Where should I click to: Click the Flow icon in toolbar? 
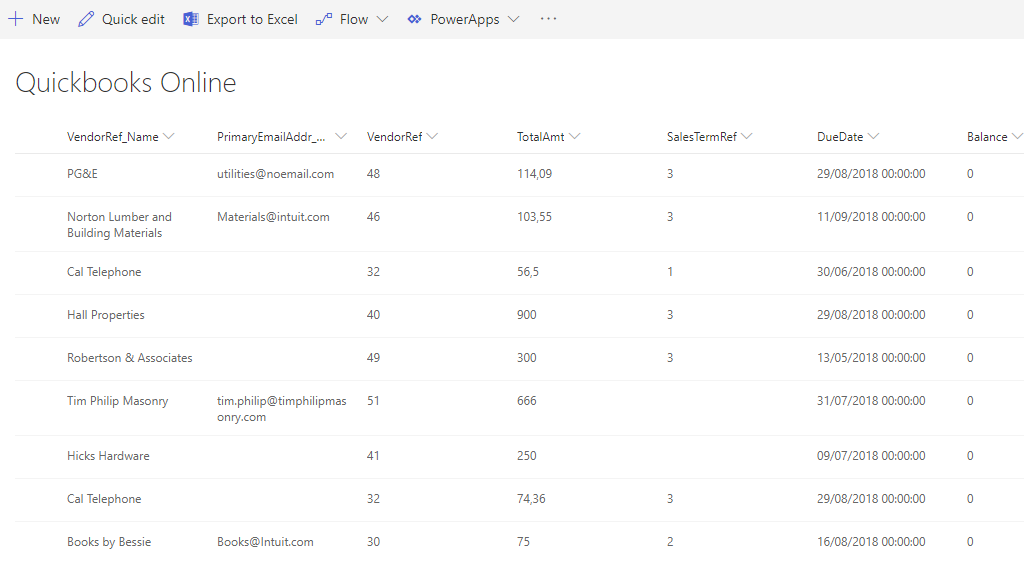[x=324, y=19]
